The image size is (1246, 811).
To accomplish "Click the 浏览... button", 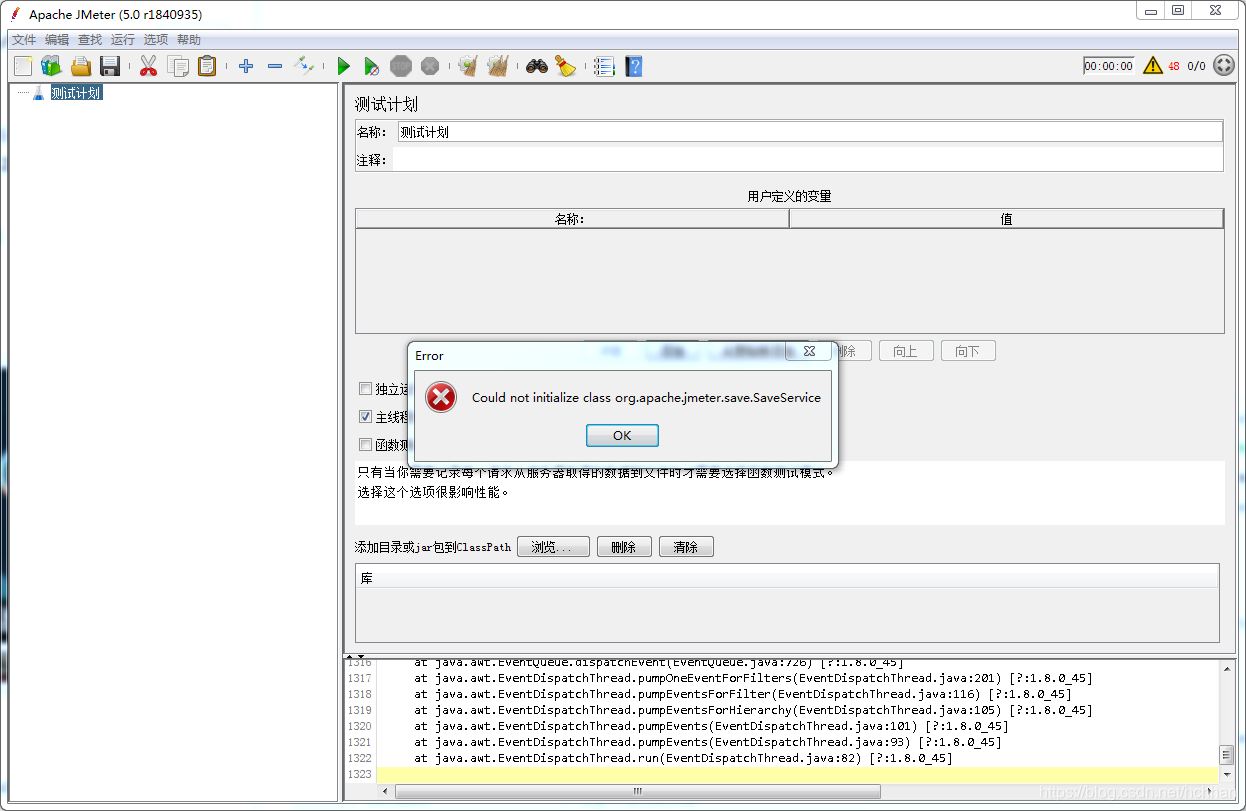I will [x=553, y=547].
